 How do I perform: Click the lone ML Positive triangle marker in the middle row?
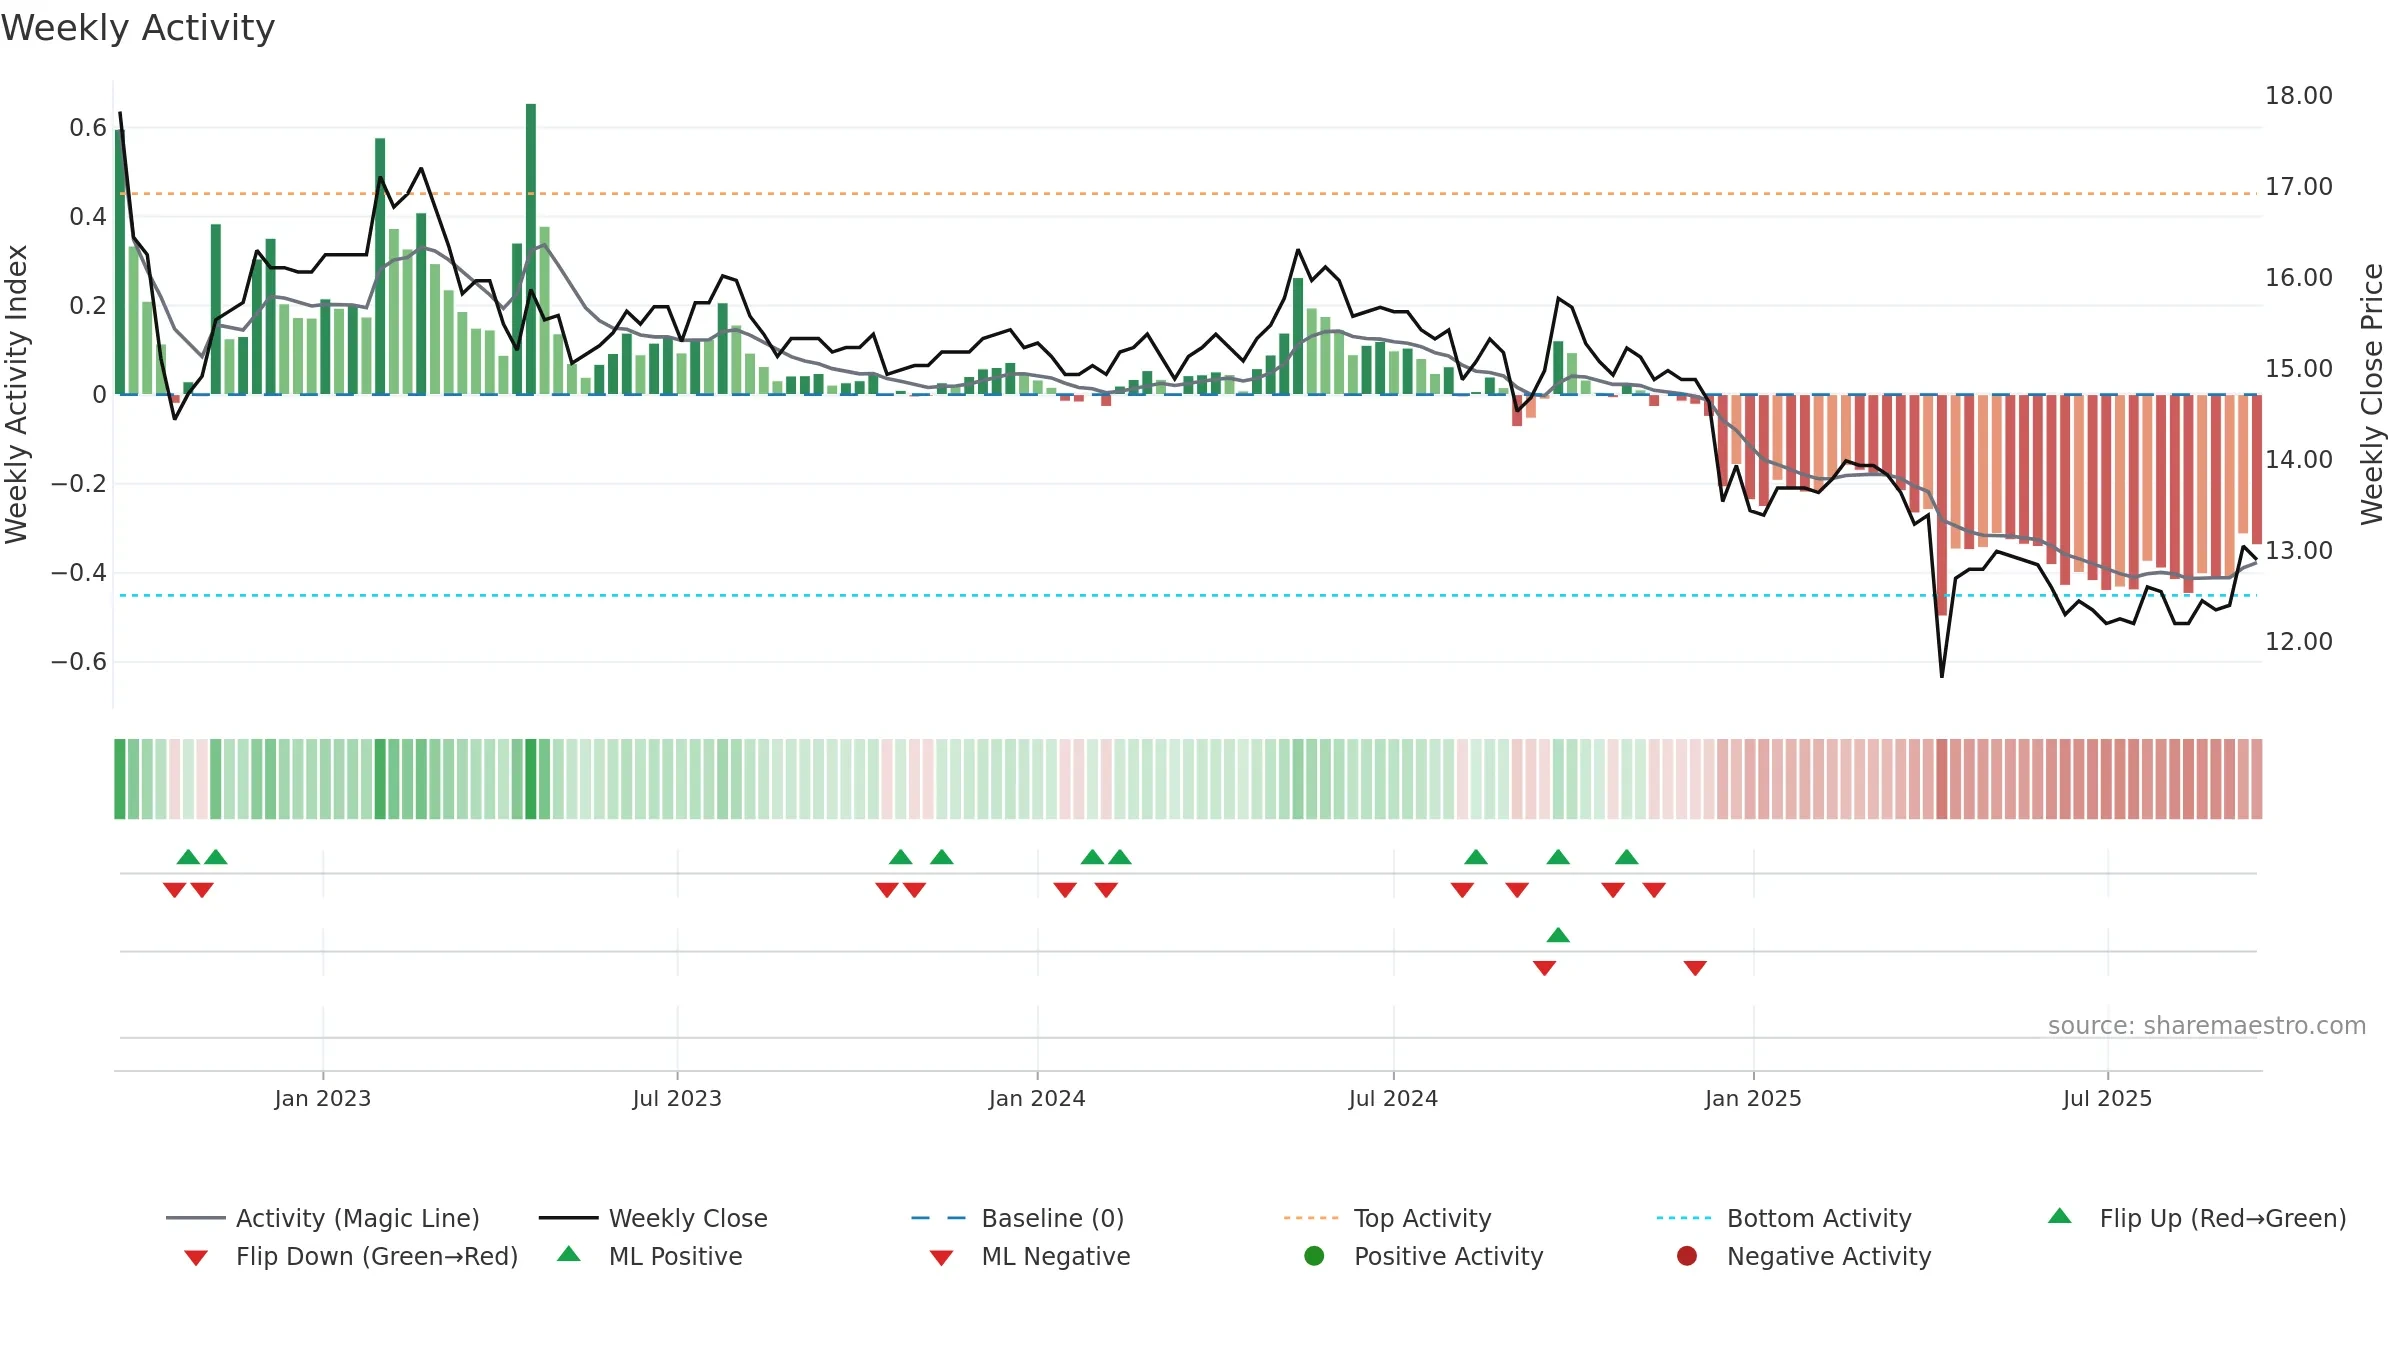1558,935
